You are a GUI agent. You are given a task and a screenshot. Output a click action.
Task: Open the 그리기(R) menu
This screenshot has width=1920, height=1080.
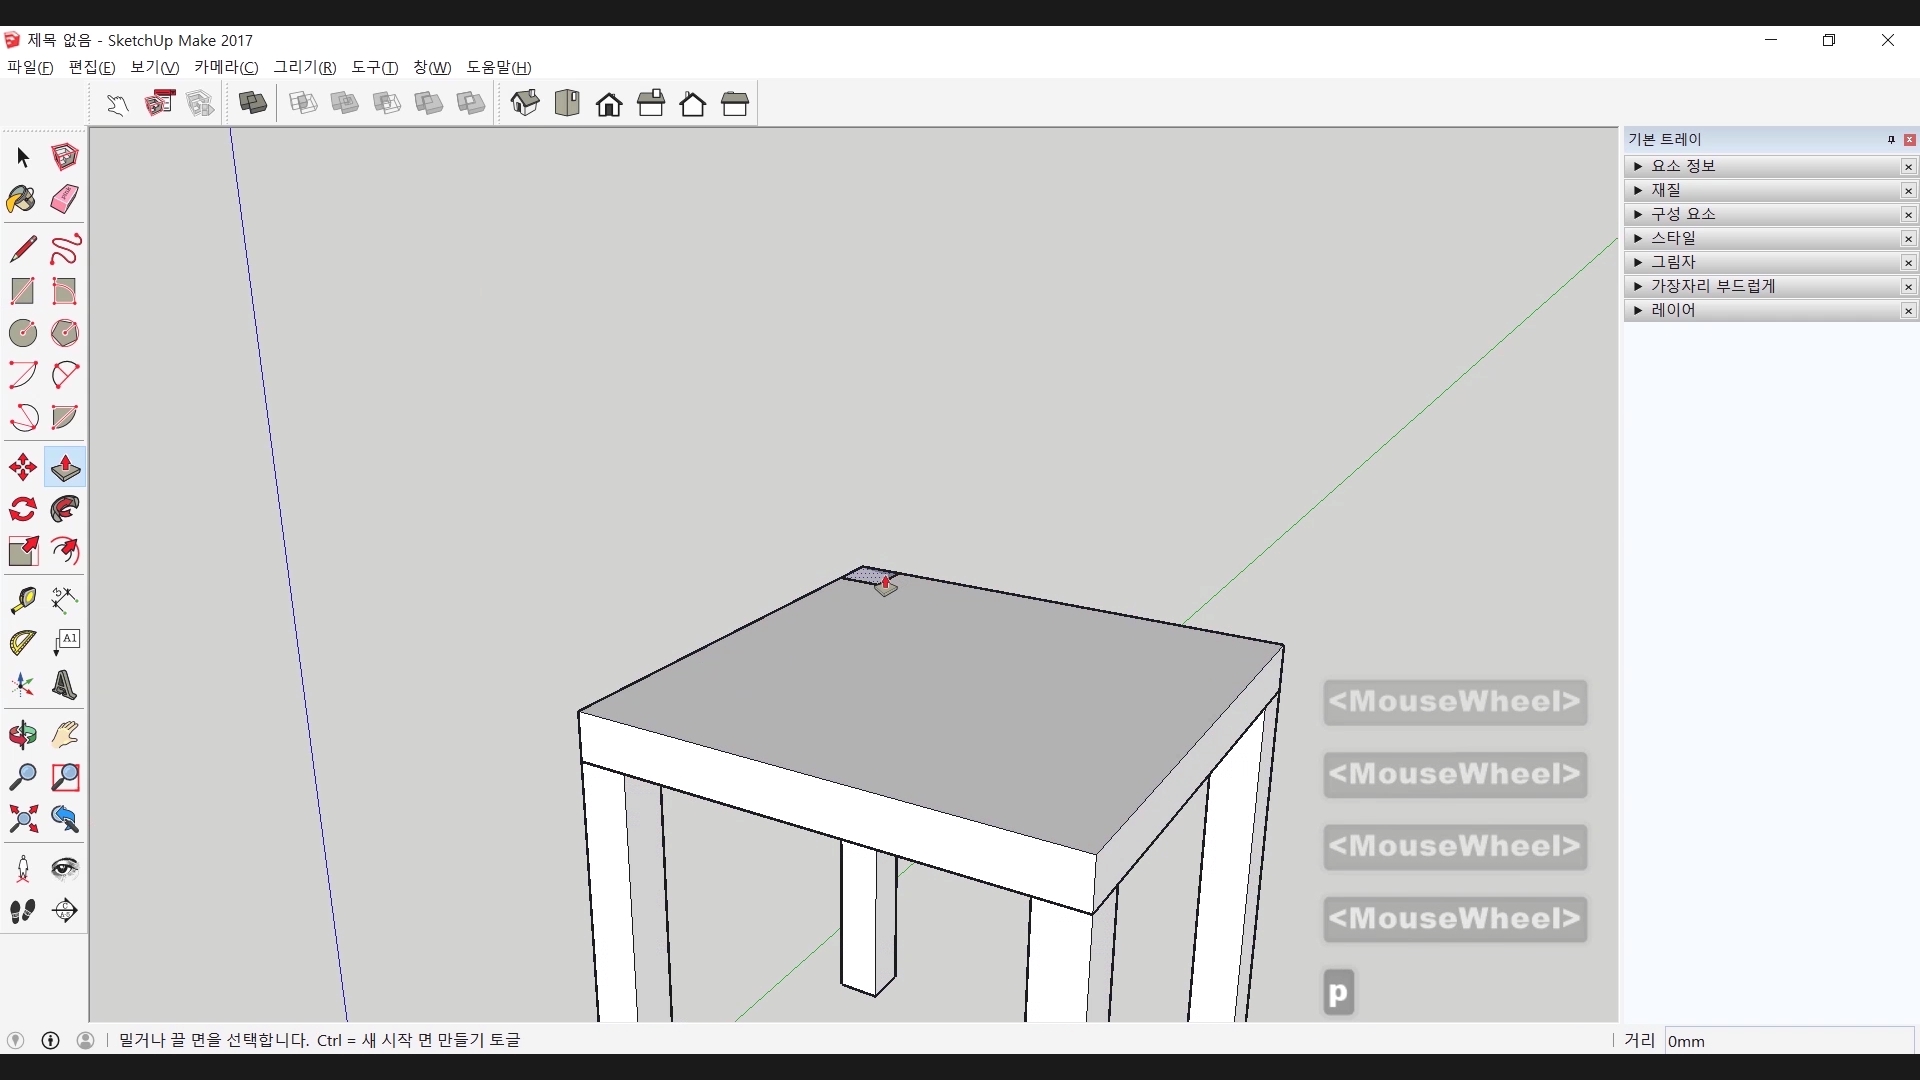305,67
